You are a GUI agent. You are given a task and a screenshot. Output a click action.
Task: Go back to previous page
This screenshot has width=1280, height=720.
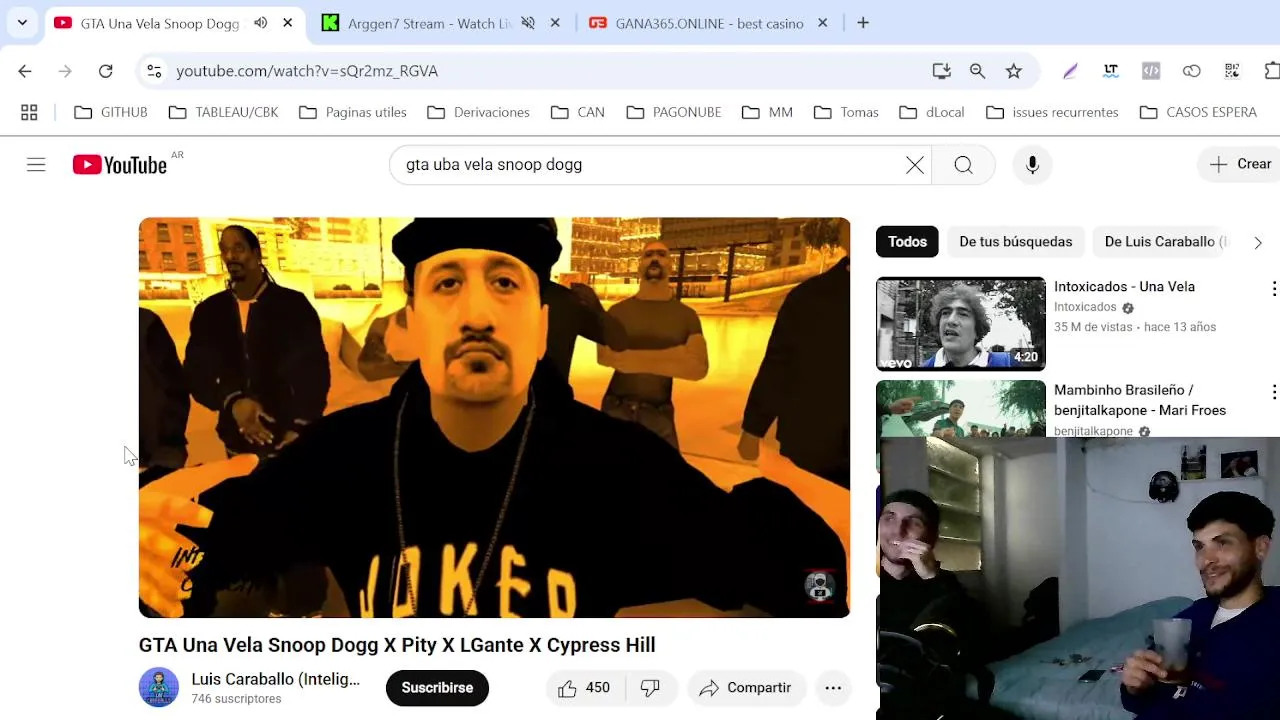click(x=25, y=71)
